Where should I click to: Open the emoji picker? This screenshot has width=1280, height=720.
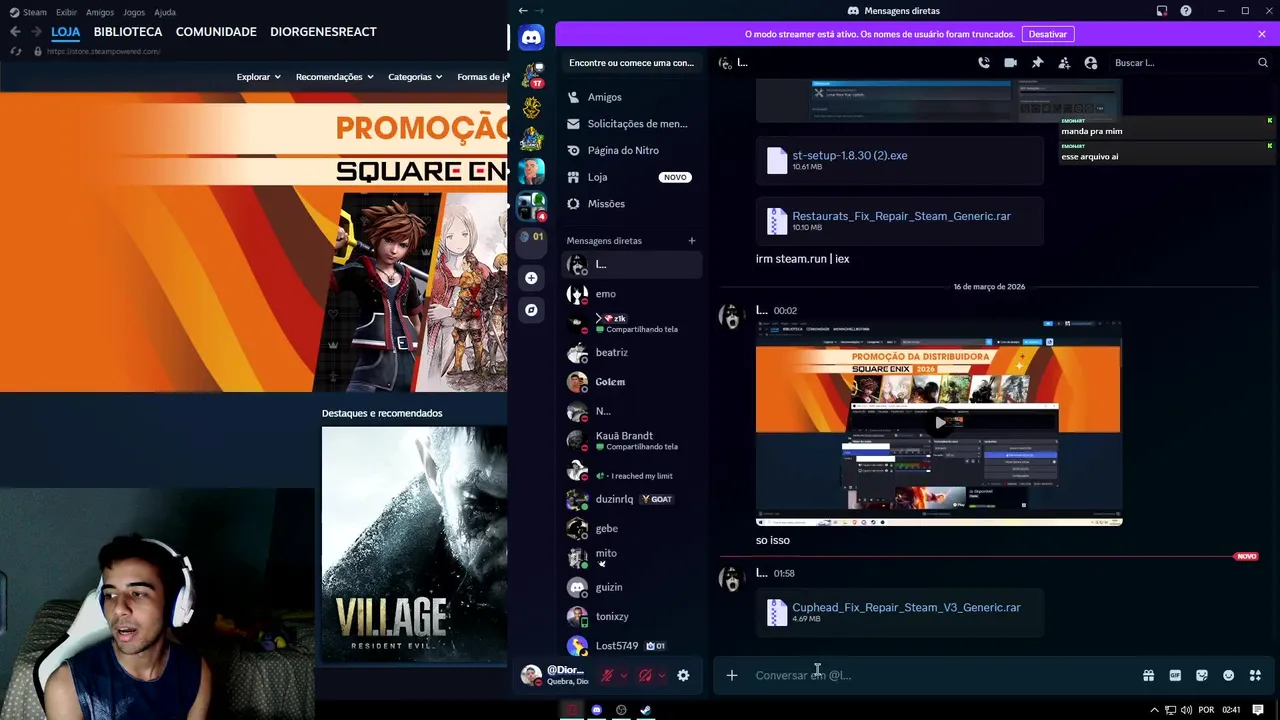pyautogui.click(x=1229, y=675)
